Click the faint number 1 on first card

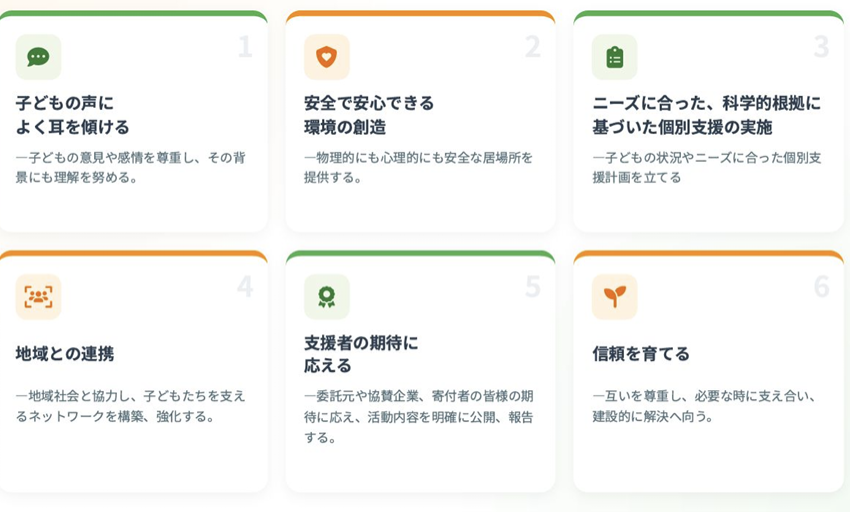[245, 47]
